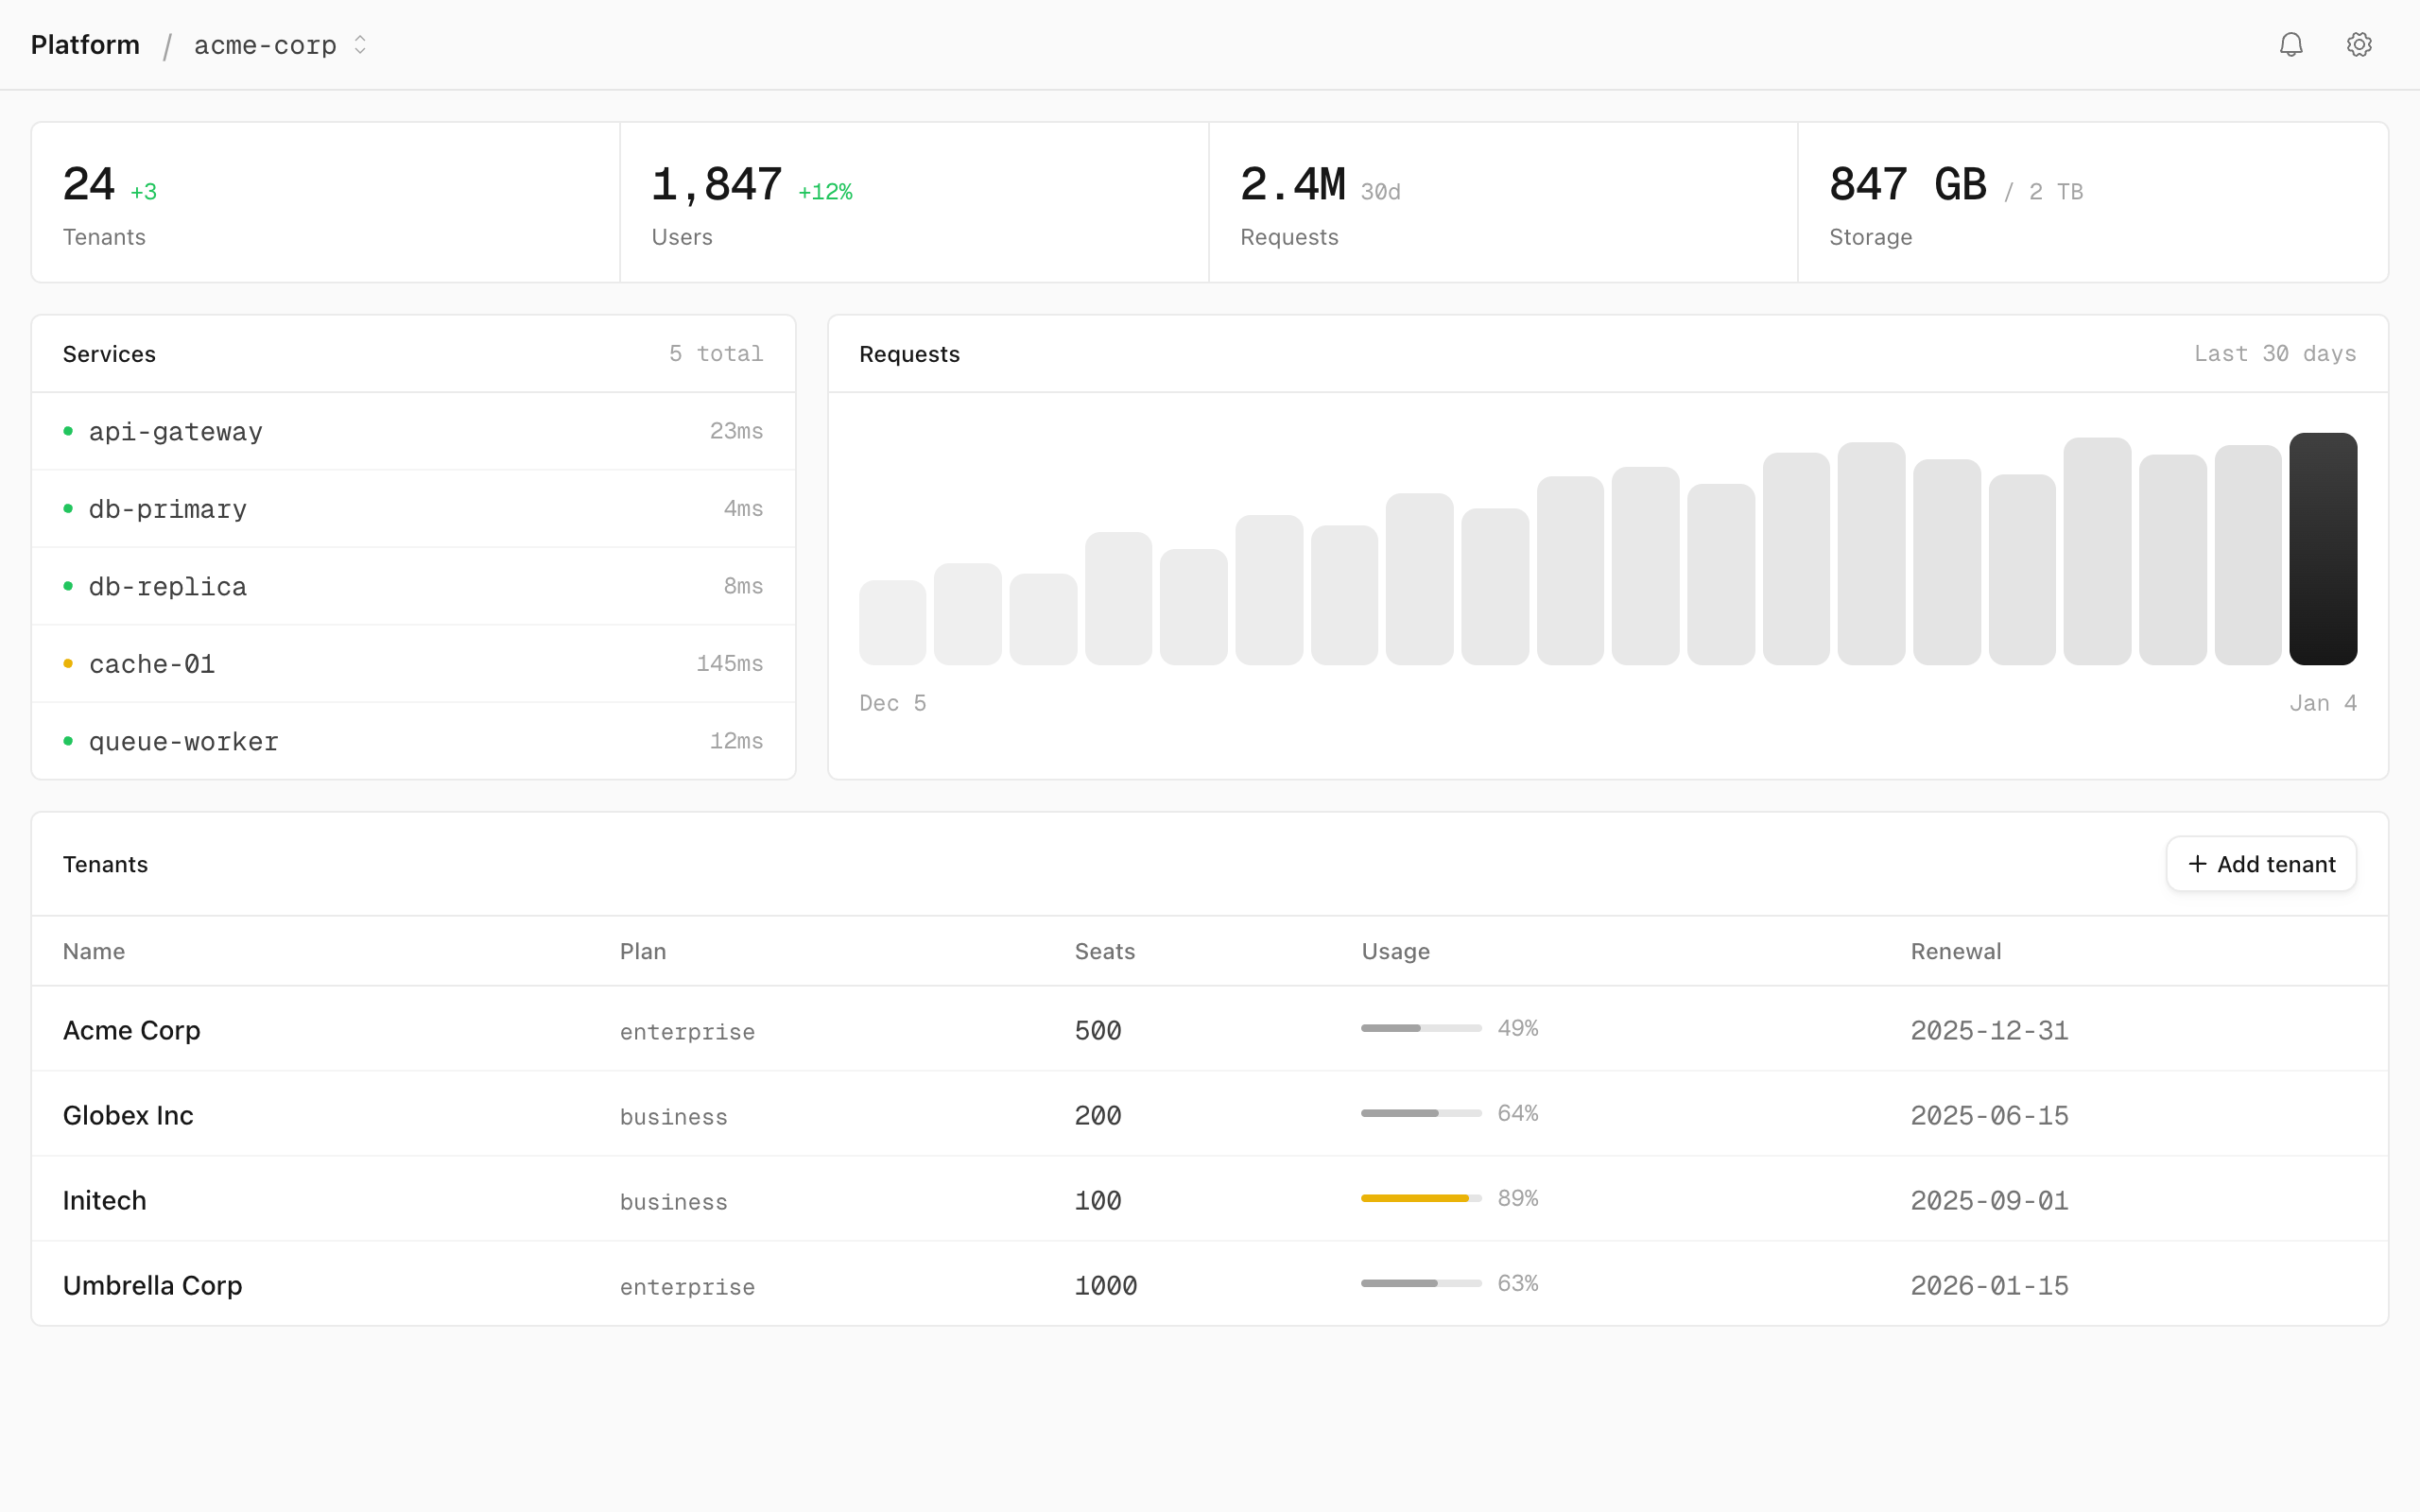Click the status dot beside db-primary
This screenshot has height=1512, width=2420.
pos(68,508)
